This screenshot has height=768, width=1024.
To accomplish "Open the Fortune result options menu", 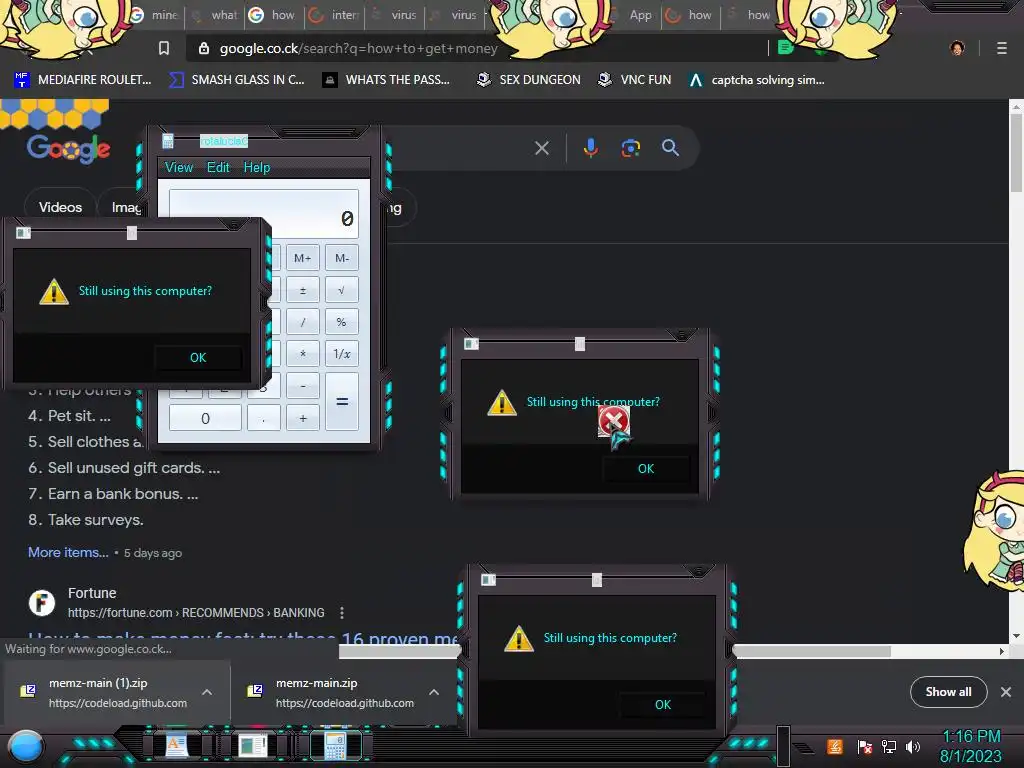I will pos(342,613).
